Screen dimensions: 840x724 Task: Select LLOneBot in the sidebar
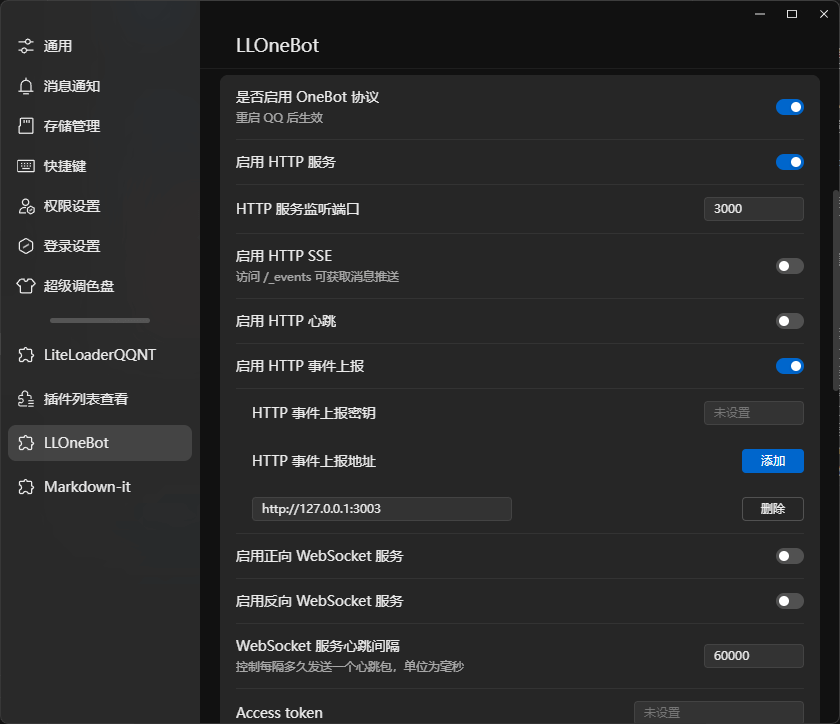(100, 443)
